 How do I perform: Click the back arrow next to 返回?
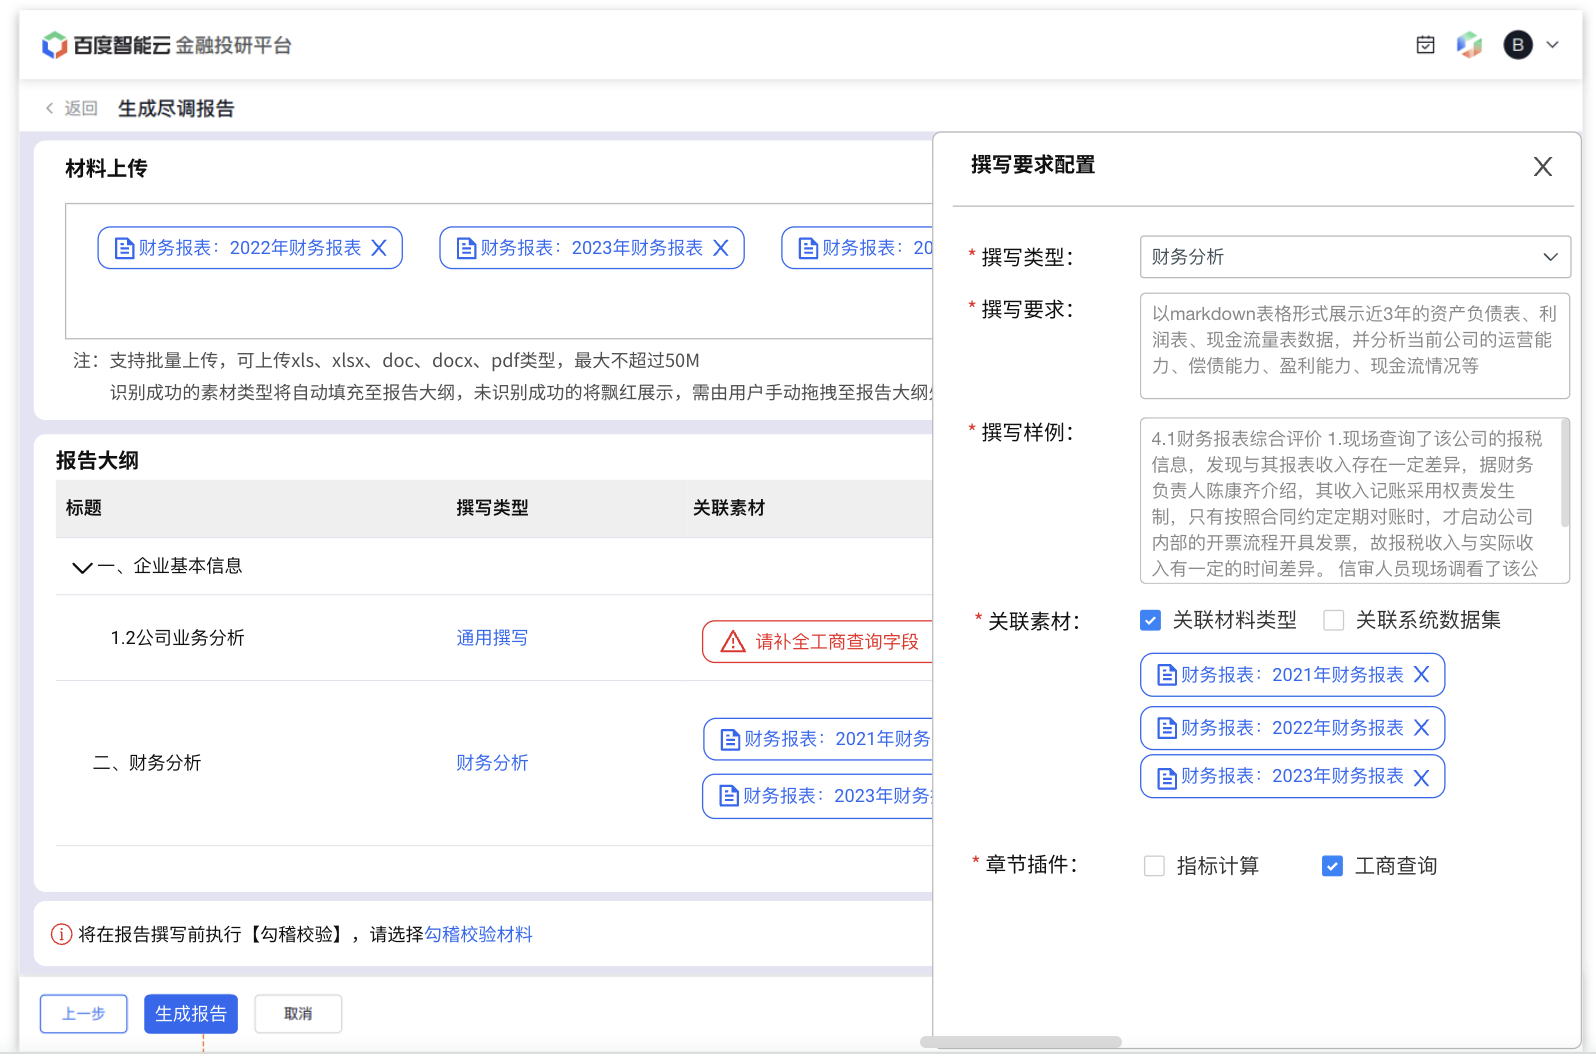[49, 108]
